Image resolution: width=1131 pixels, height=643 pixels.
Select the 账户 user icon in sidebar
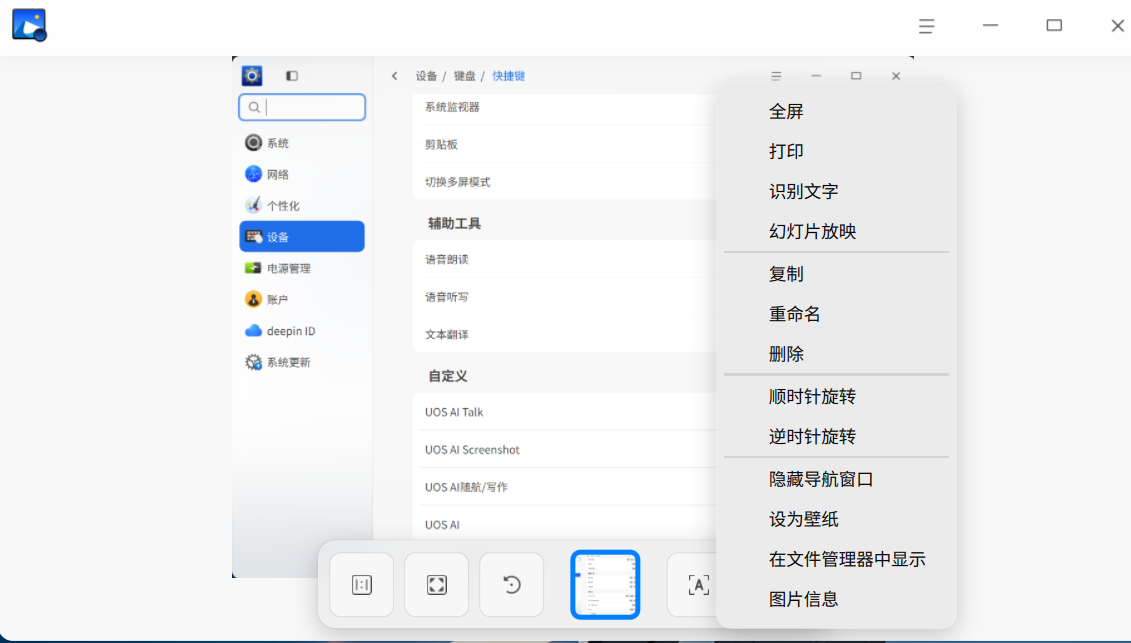tap(253, 299)
